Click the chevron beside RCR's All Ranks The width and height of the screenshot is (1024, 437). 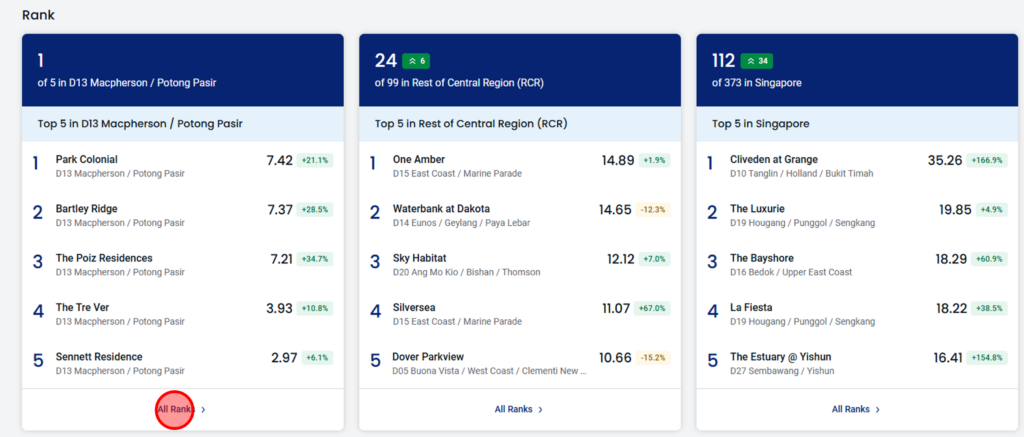540,410
